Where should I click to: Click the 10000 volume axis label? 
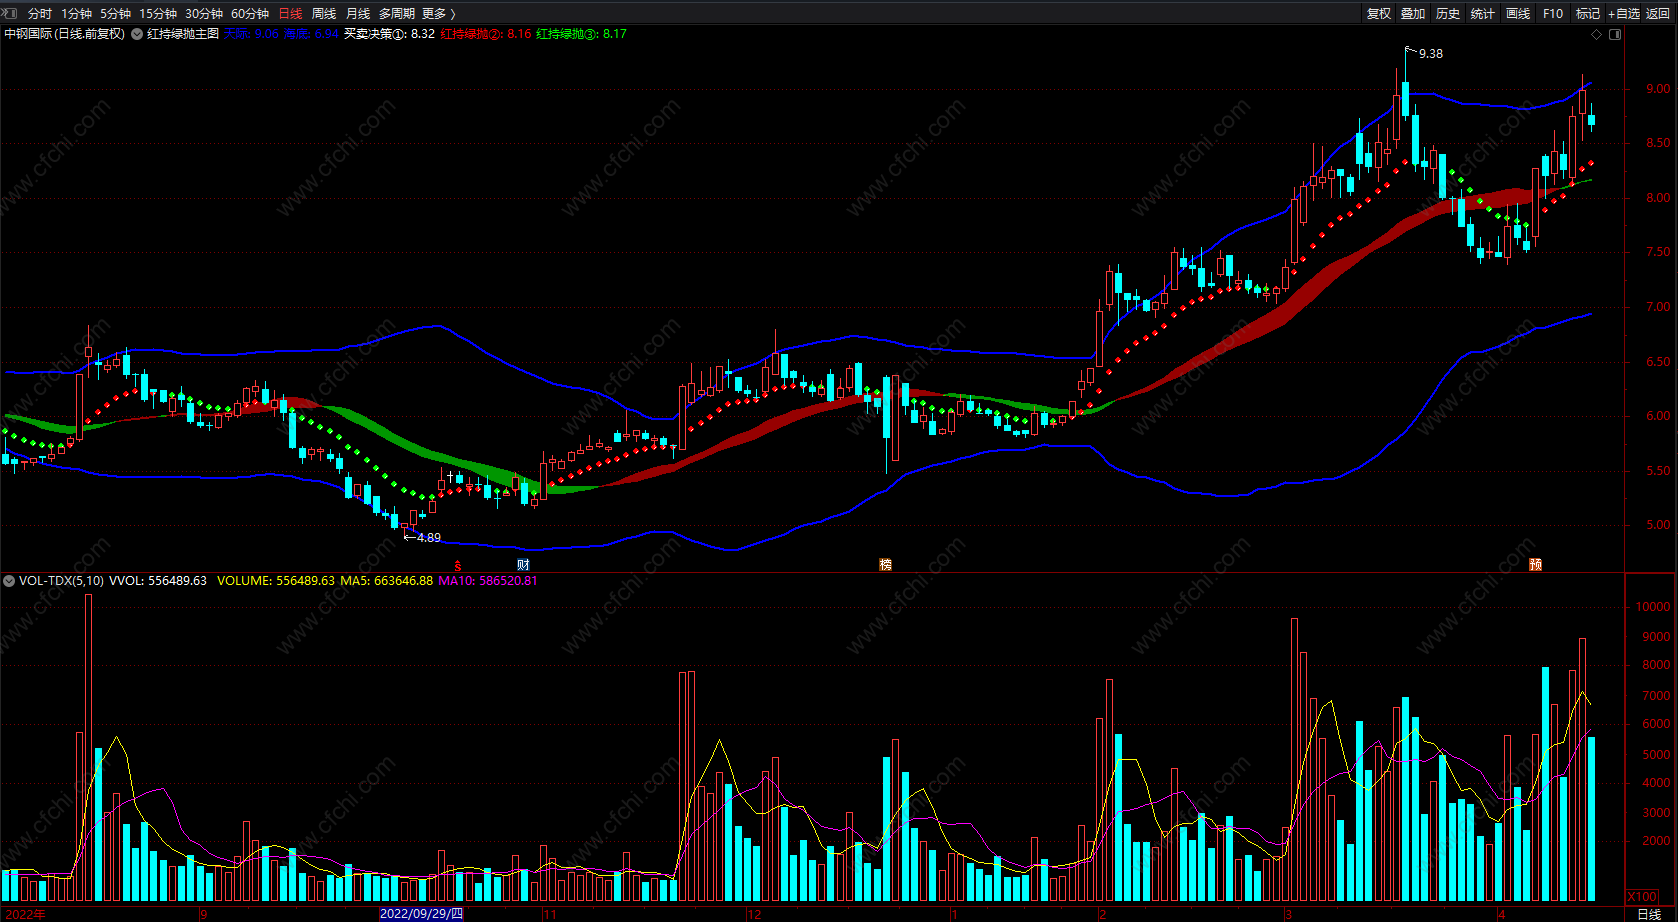1653,607
